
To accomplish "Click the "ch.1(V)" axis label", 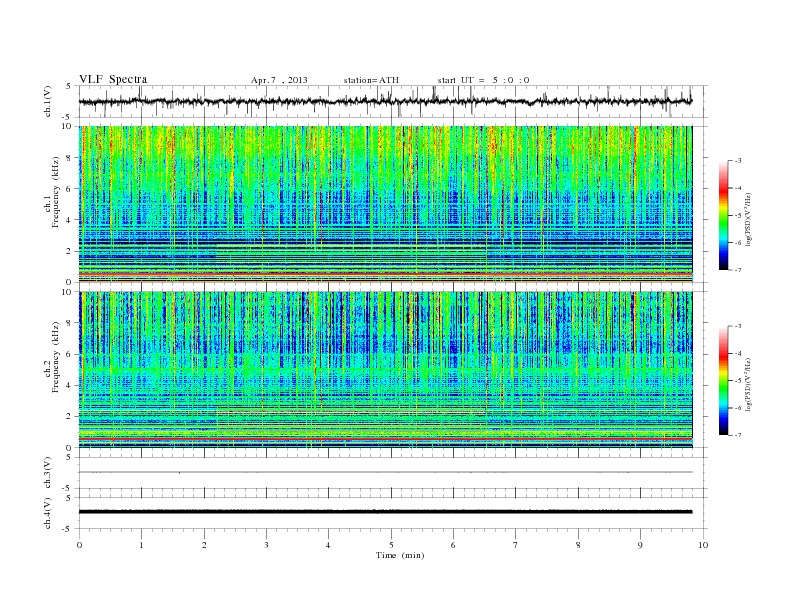I will pos(48,101).
